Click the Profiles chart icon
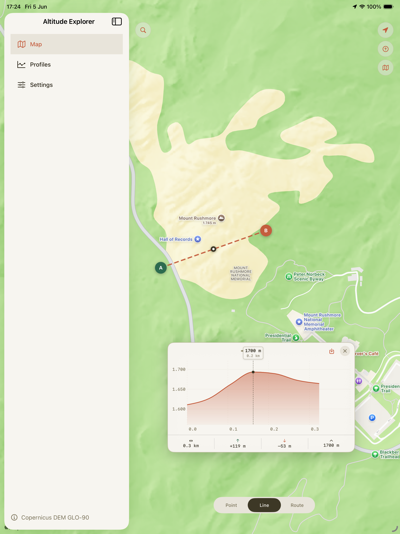Viewport: 400px width, 534px height. 21,64
